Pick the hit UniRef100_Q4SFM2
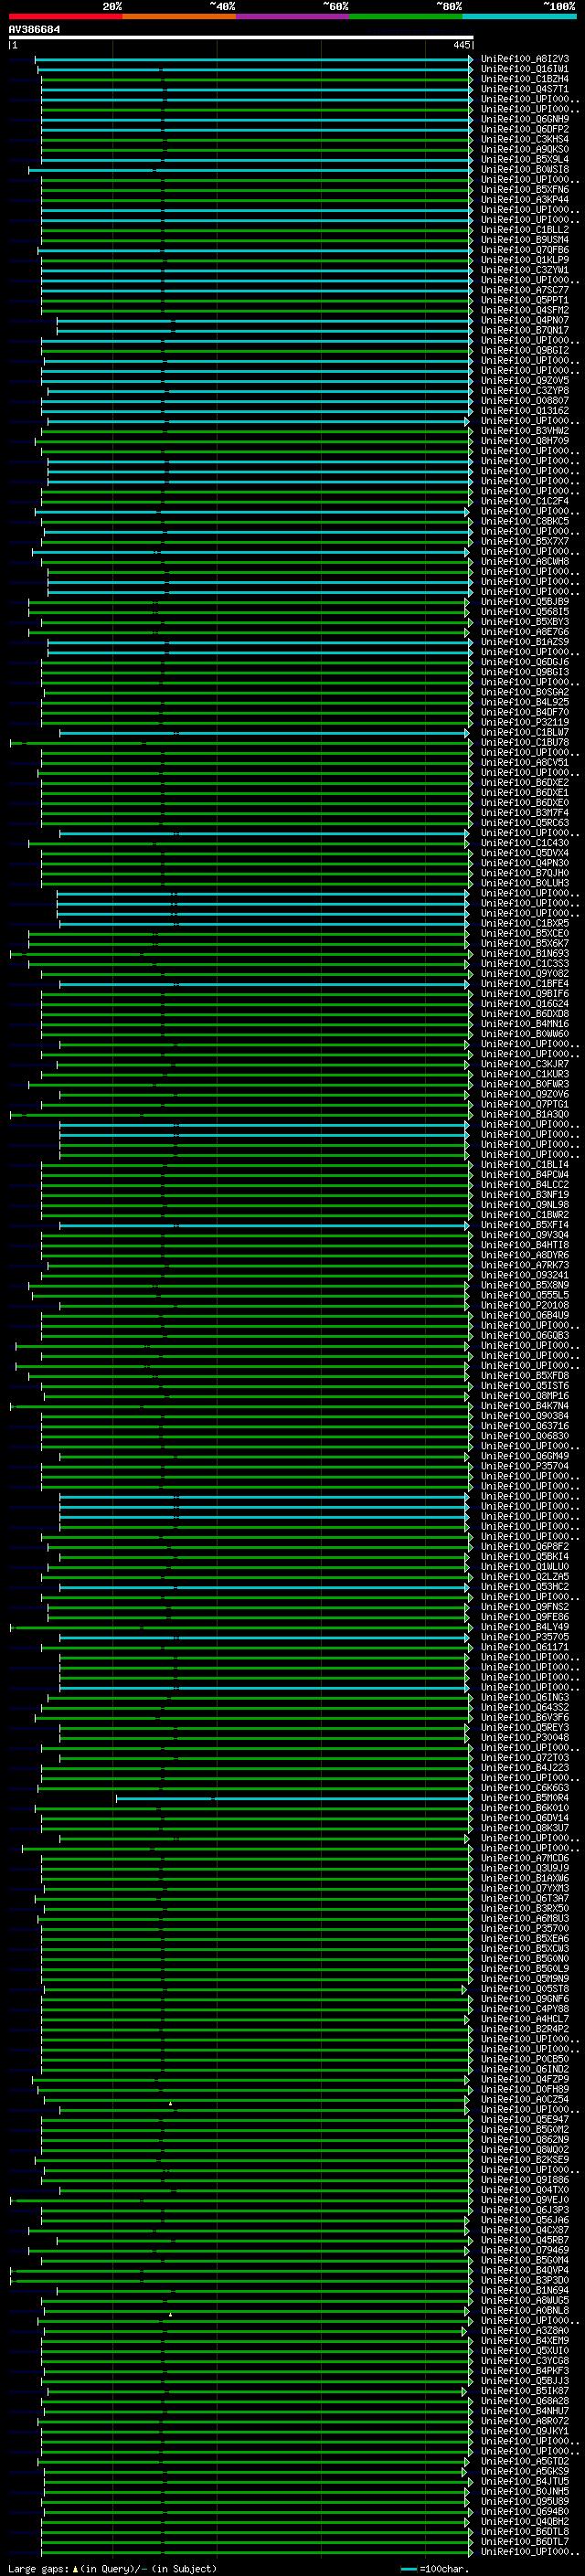585x2576 pixels. (525, 310)
